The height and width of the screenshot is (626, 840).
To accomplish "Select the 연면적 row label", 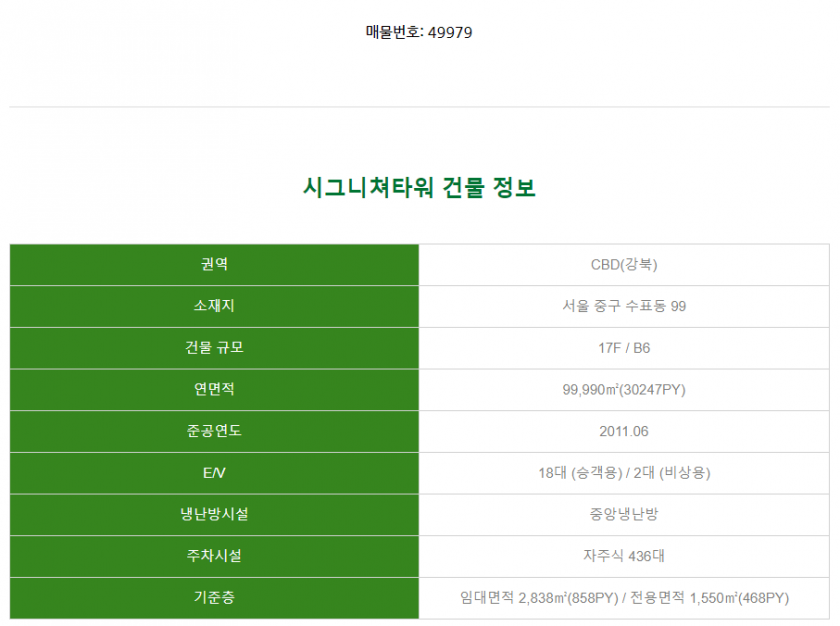I will click(214, 389).
